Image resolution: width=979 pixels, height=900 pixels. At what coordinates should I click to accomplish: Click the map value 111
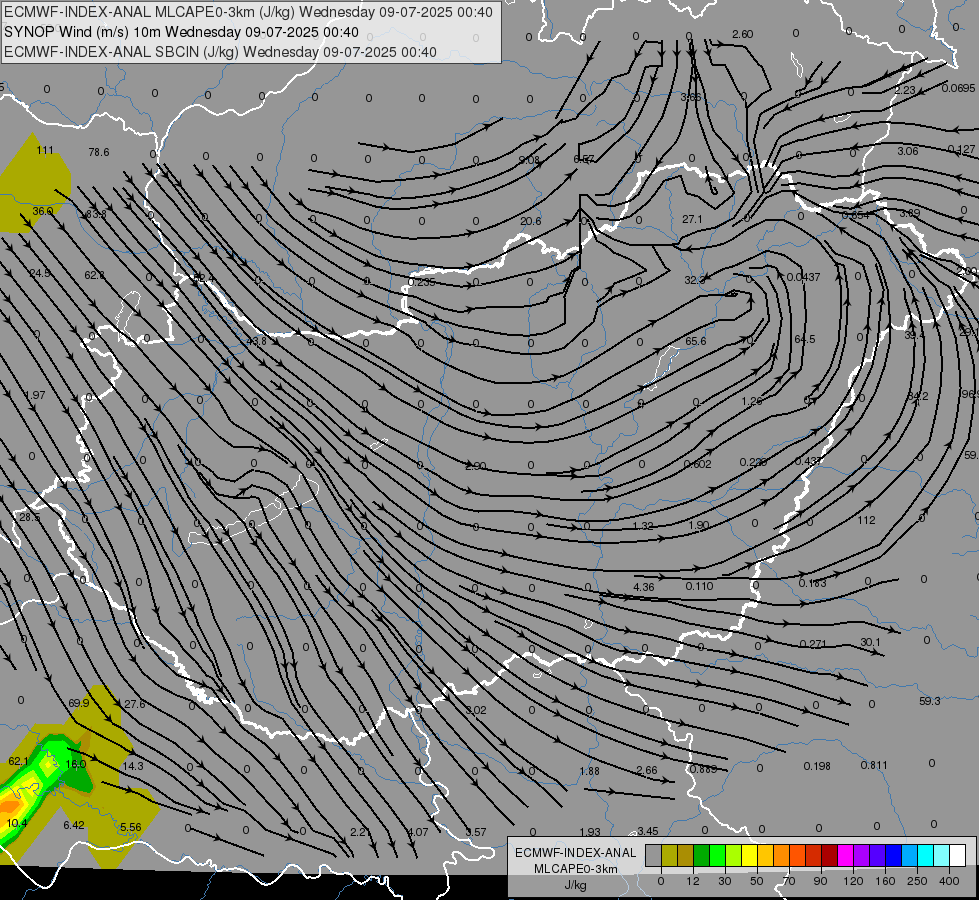point(45,150)
